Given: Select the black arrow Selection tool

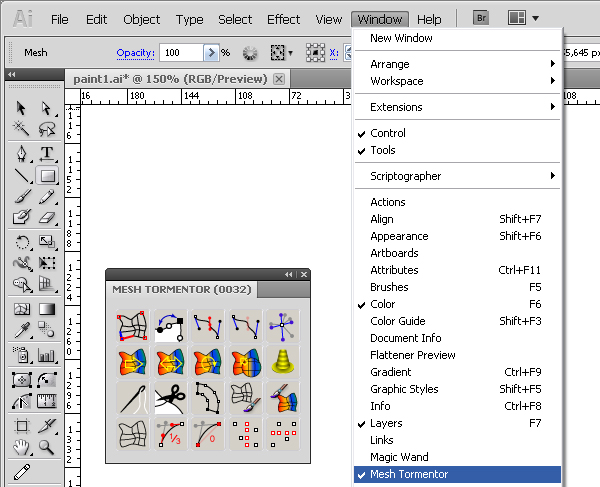Looking at the screenshot, I should coord(21,108).
